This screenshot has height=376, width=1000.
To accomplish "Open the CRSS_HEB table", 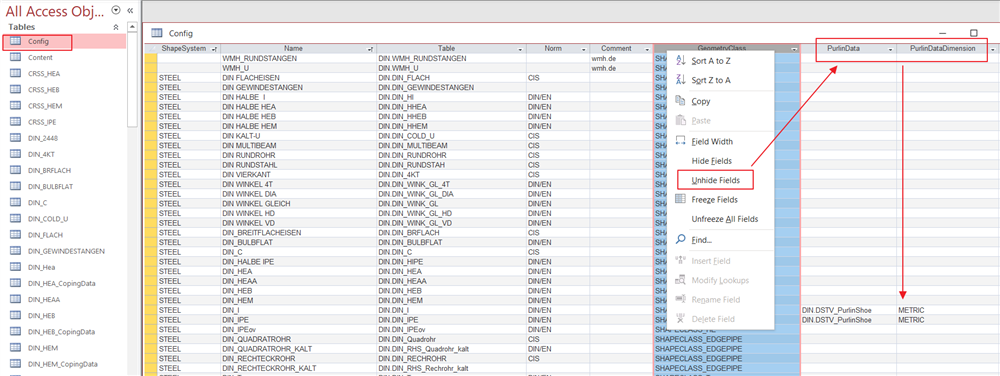I will pos(44,89).
